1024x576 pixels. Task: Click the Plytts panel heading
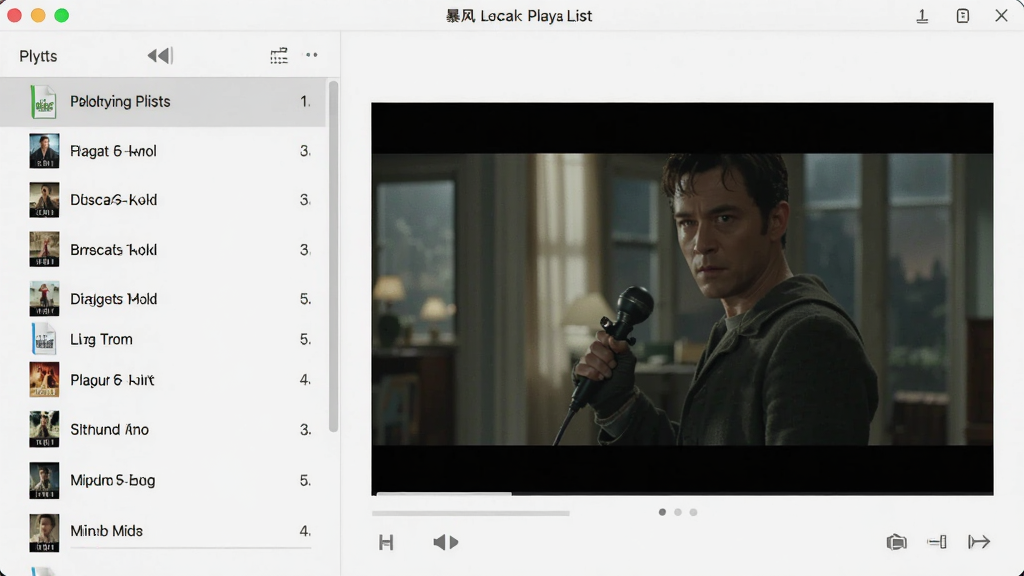click(x=38, y=56)
